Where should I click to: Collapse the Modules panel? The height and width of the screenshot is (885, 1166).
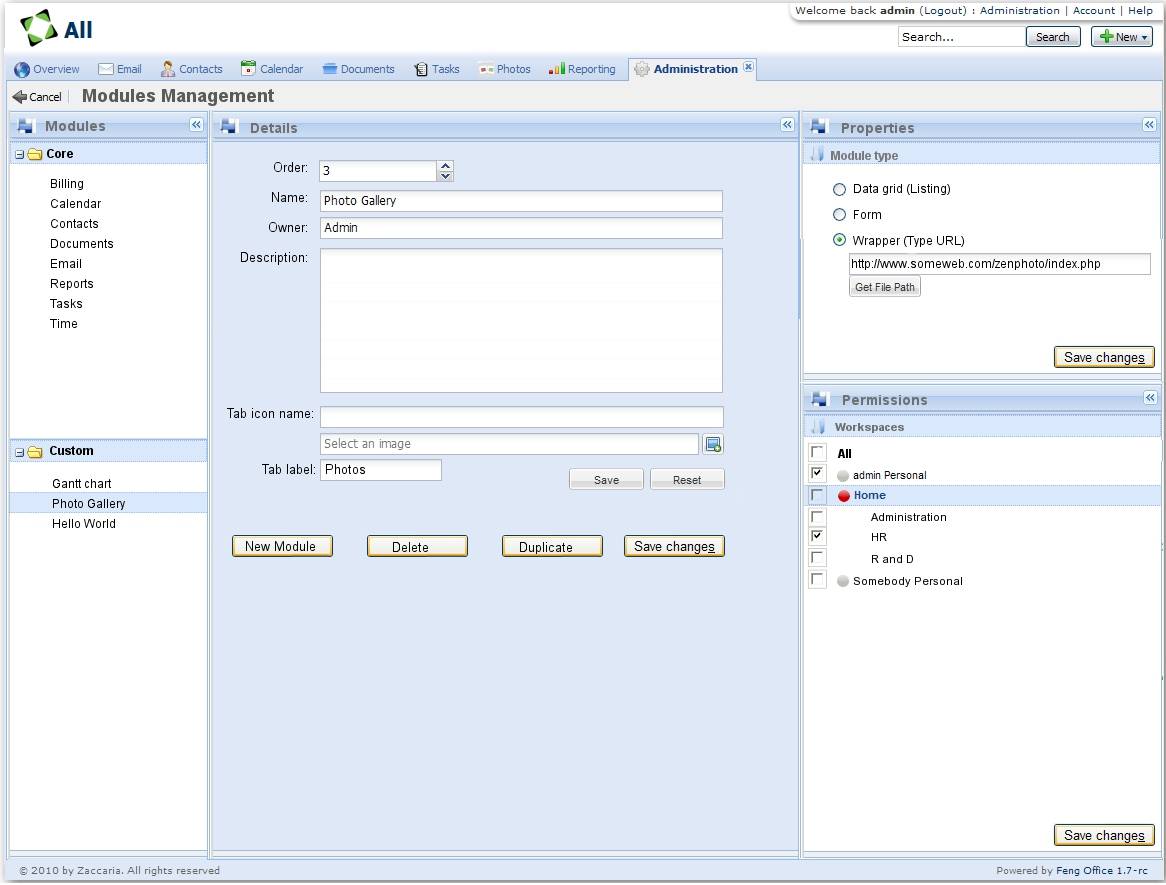(x=196, y=125)
